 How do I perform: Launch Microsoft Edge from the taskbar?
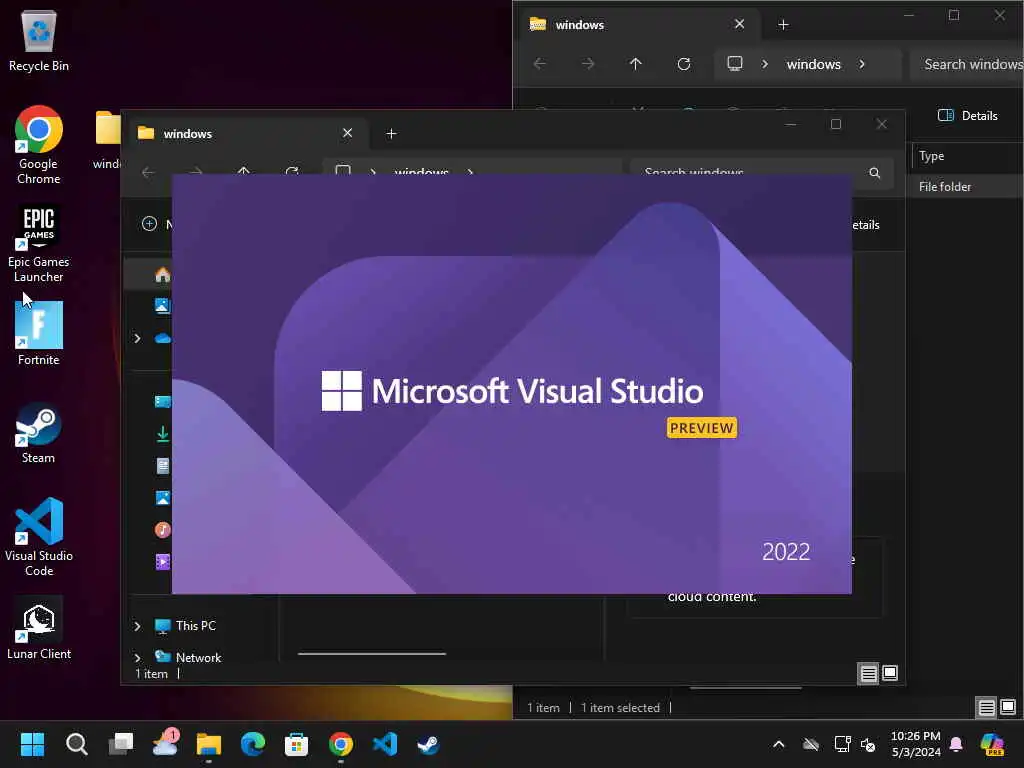click(253, 744)
